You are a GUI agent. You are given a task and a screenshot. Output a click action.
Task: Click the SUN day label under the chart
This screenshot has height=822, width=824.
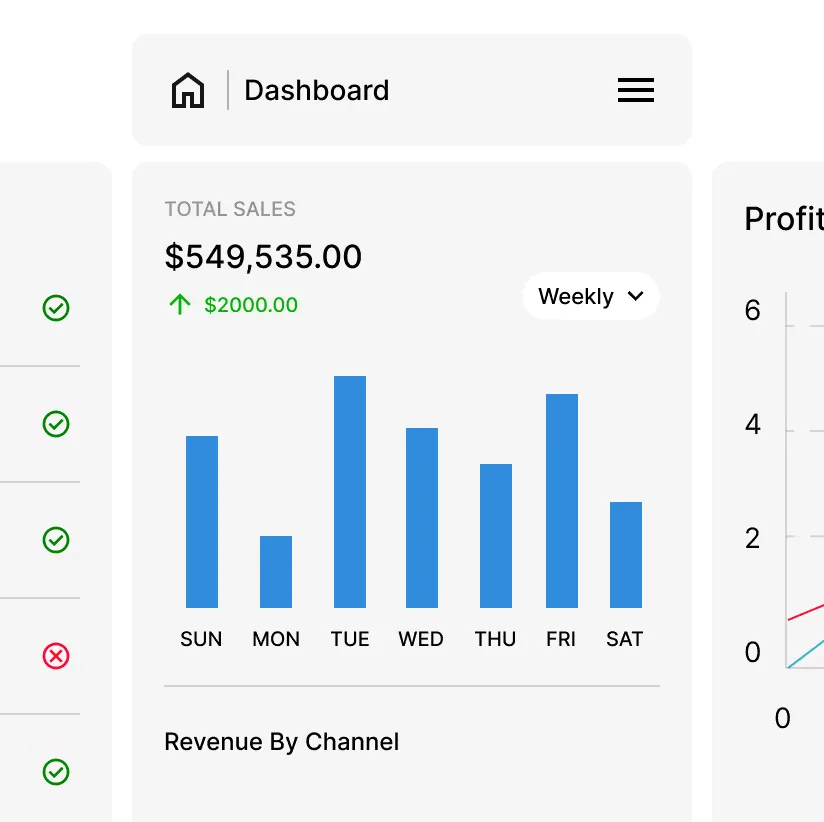tap(201, 639)
